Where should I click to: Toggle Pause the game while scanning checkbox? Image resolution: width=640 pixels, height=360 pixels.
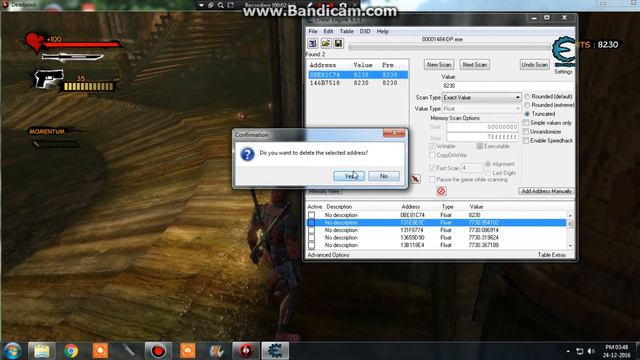432,180
